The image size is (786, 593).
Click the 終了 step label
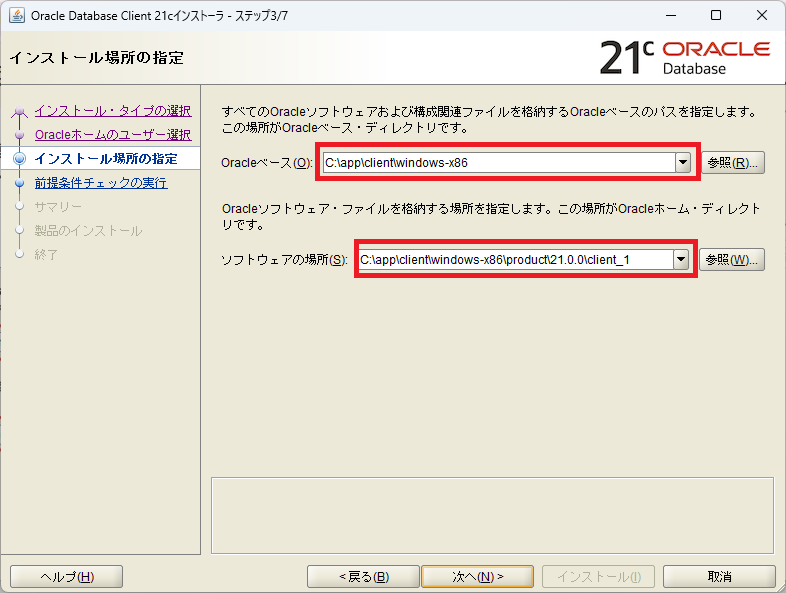(x=46, y=255)
